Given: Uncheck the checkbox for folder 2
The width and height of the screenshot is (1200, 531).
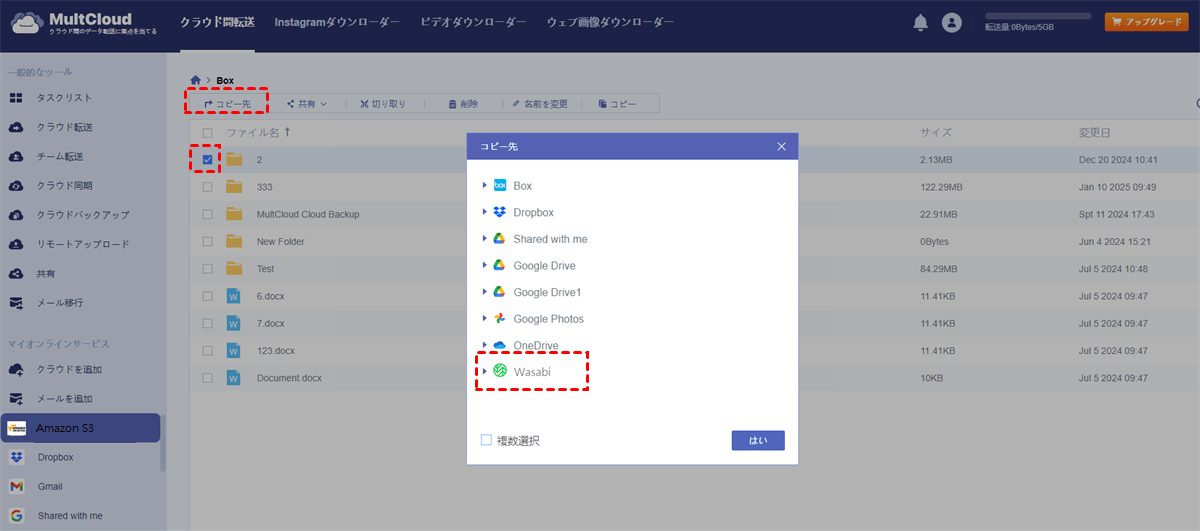Looking at the screenshot, I should click(x=207, y=159).
